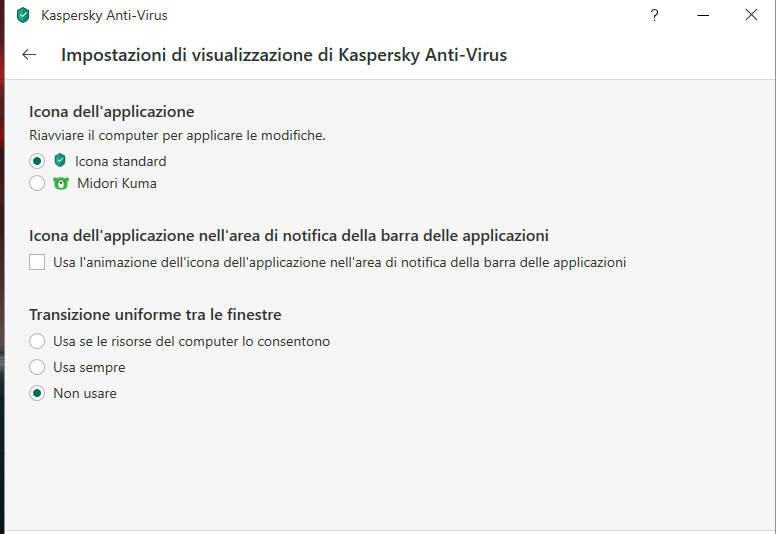Click the 'Non usare' label text
This screenshot has height=534, width=776.
[85, 393]
